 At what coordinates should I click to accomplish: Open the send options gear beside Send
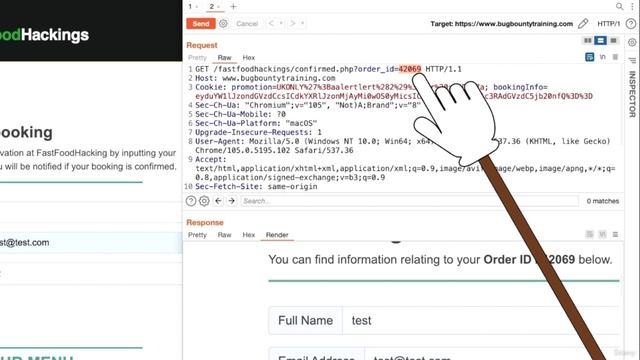click(223, 24)
